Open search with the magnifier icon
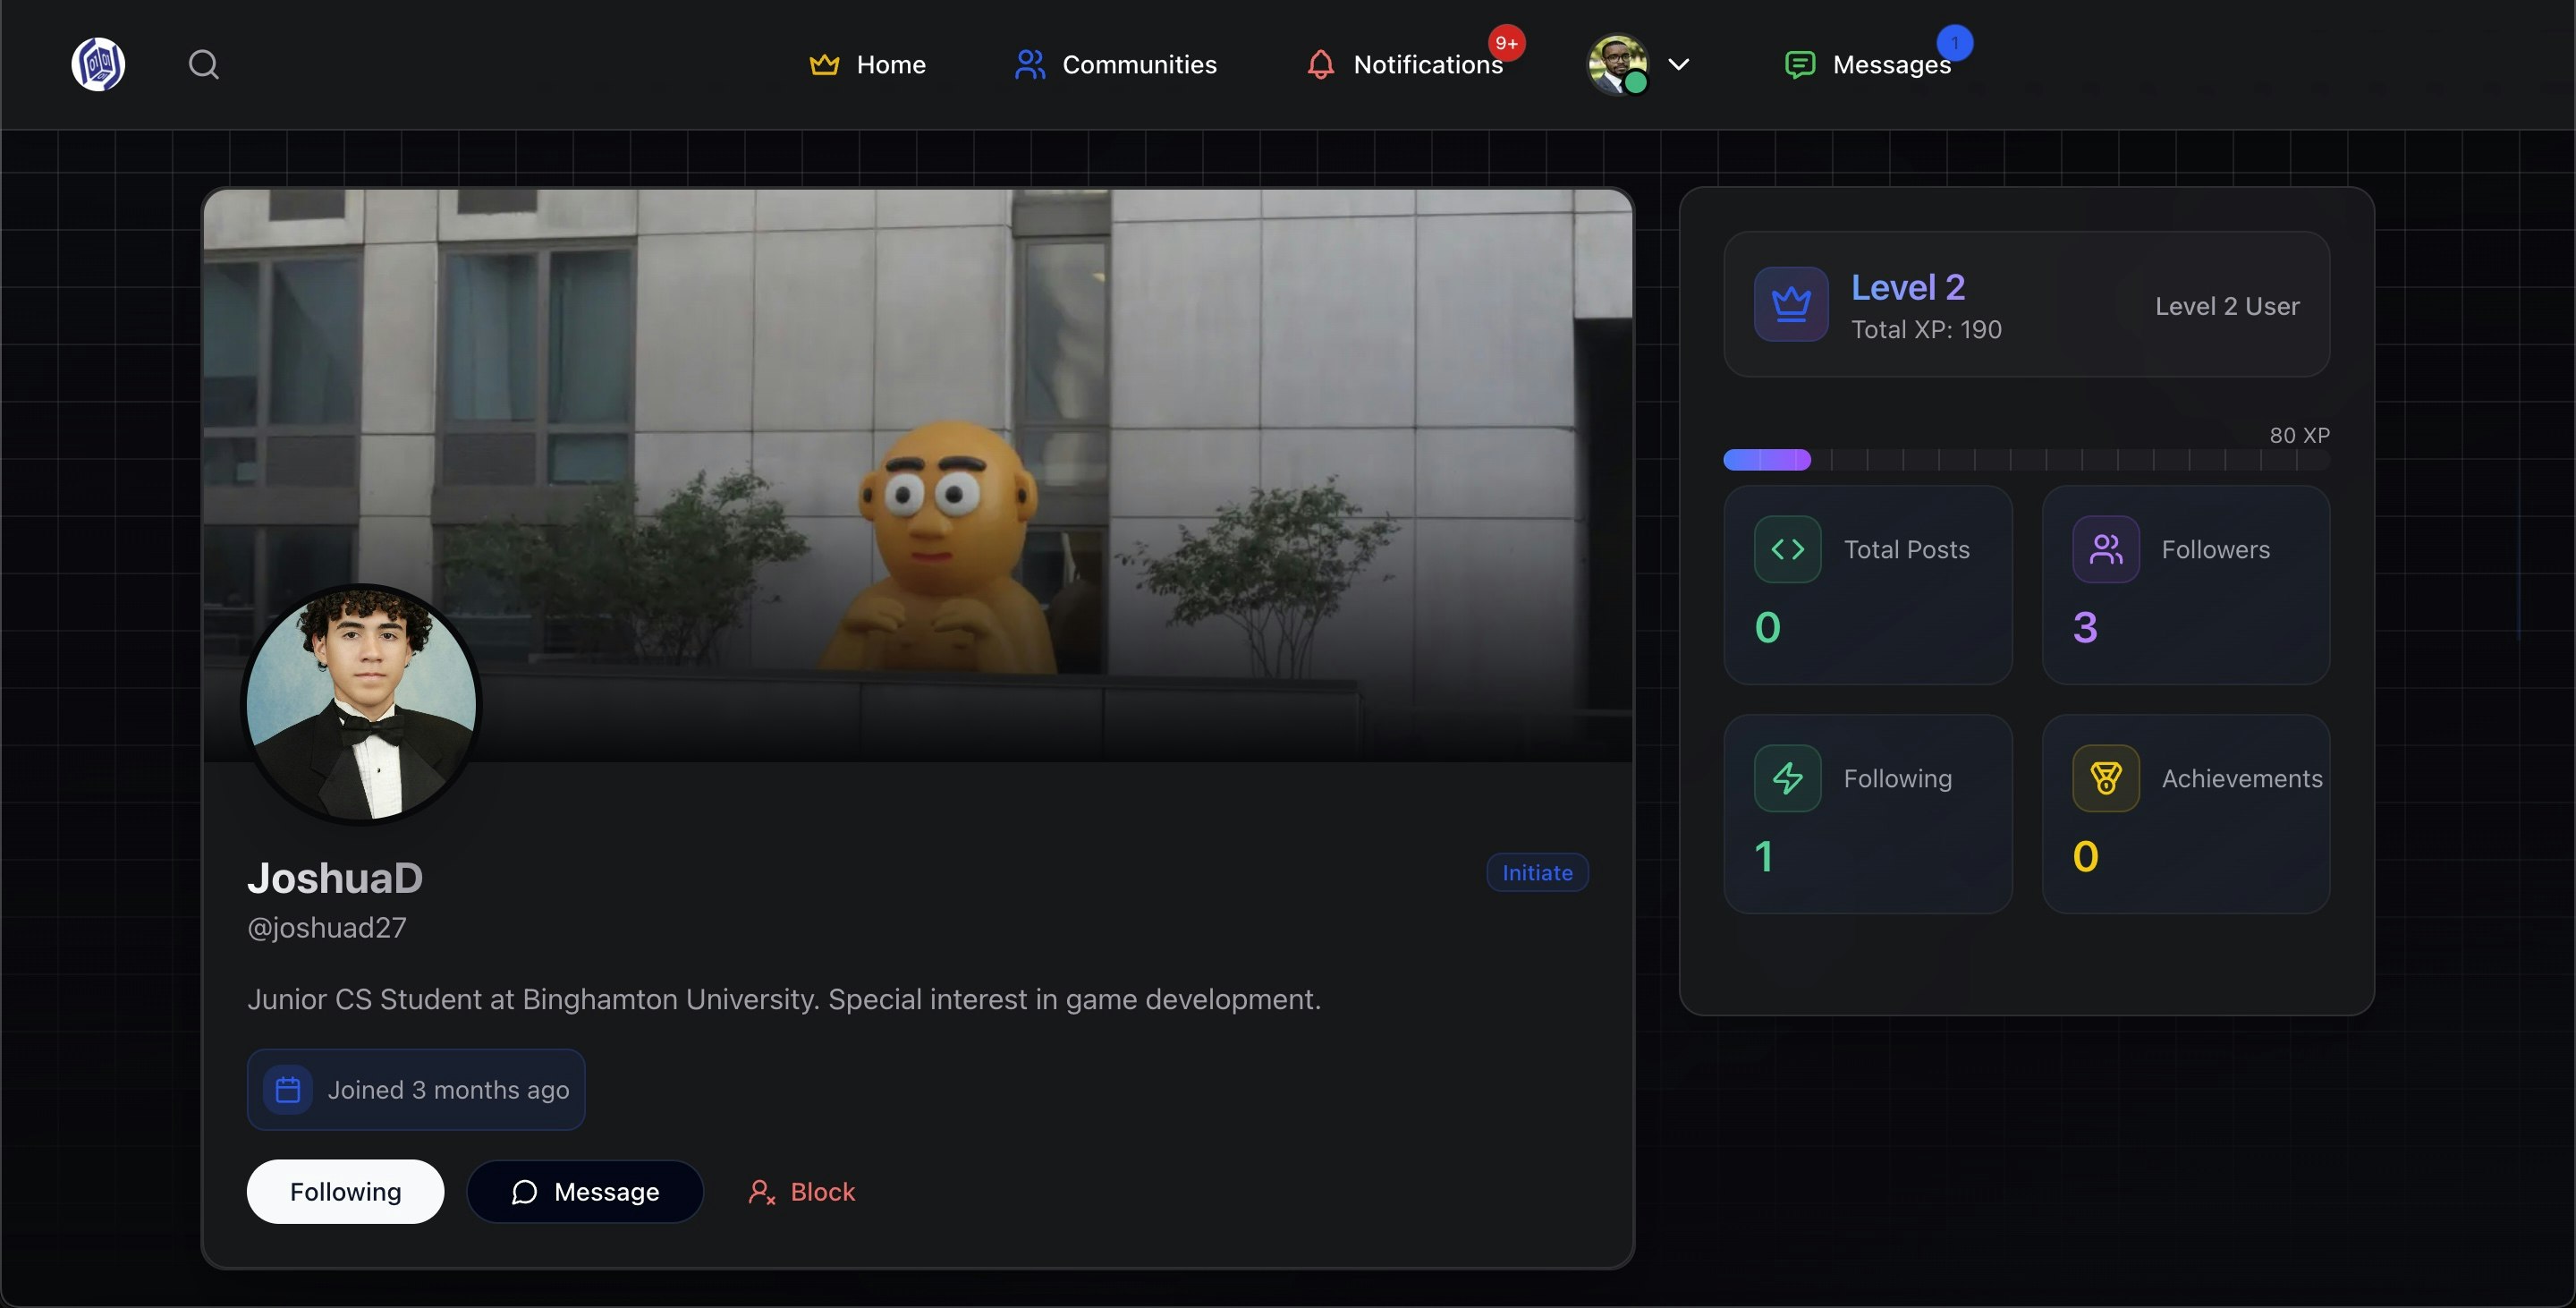The image size is (2576, 1308). click(x=204, y=64)
